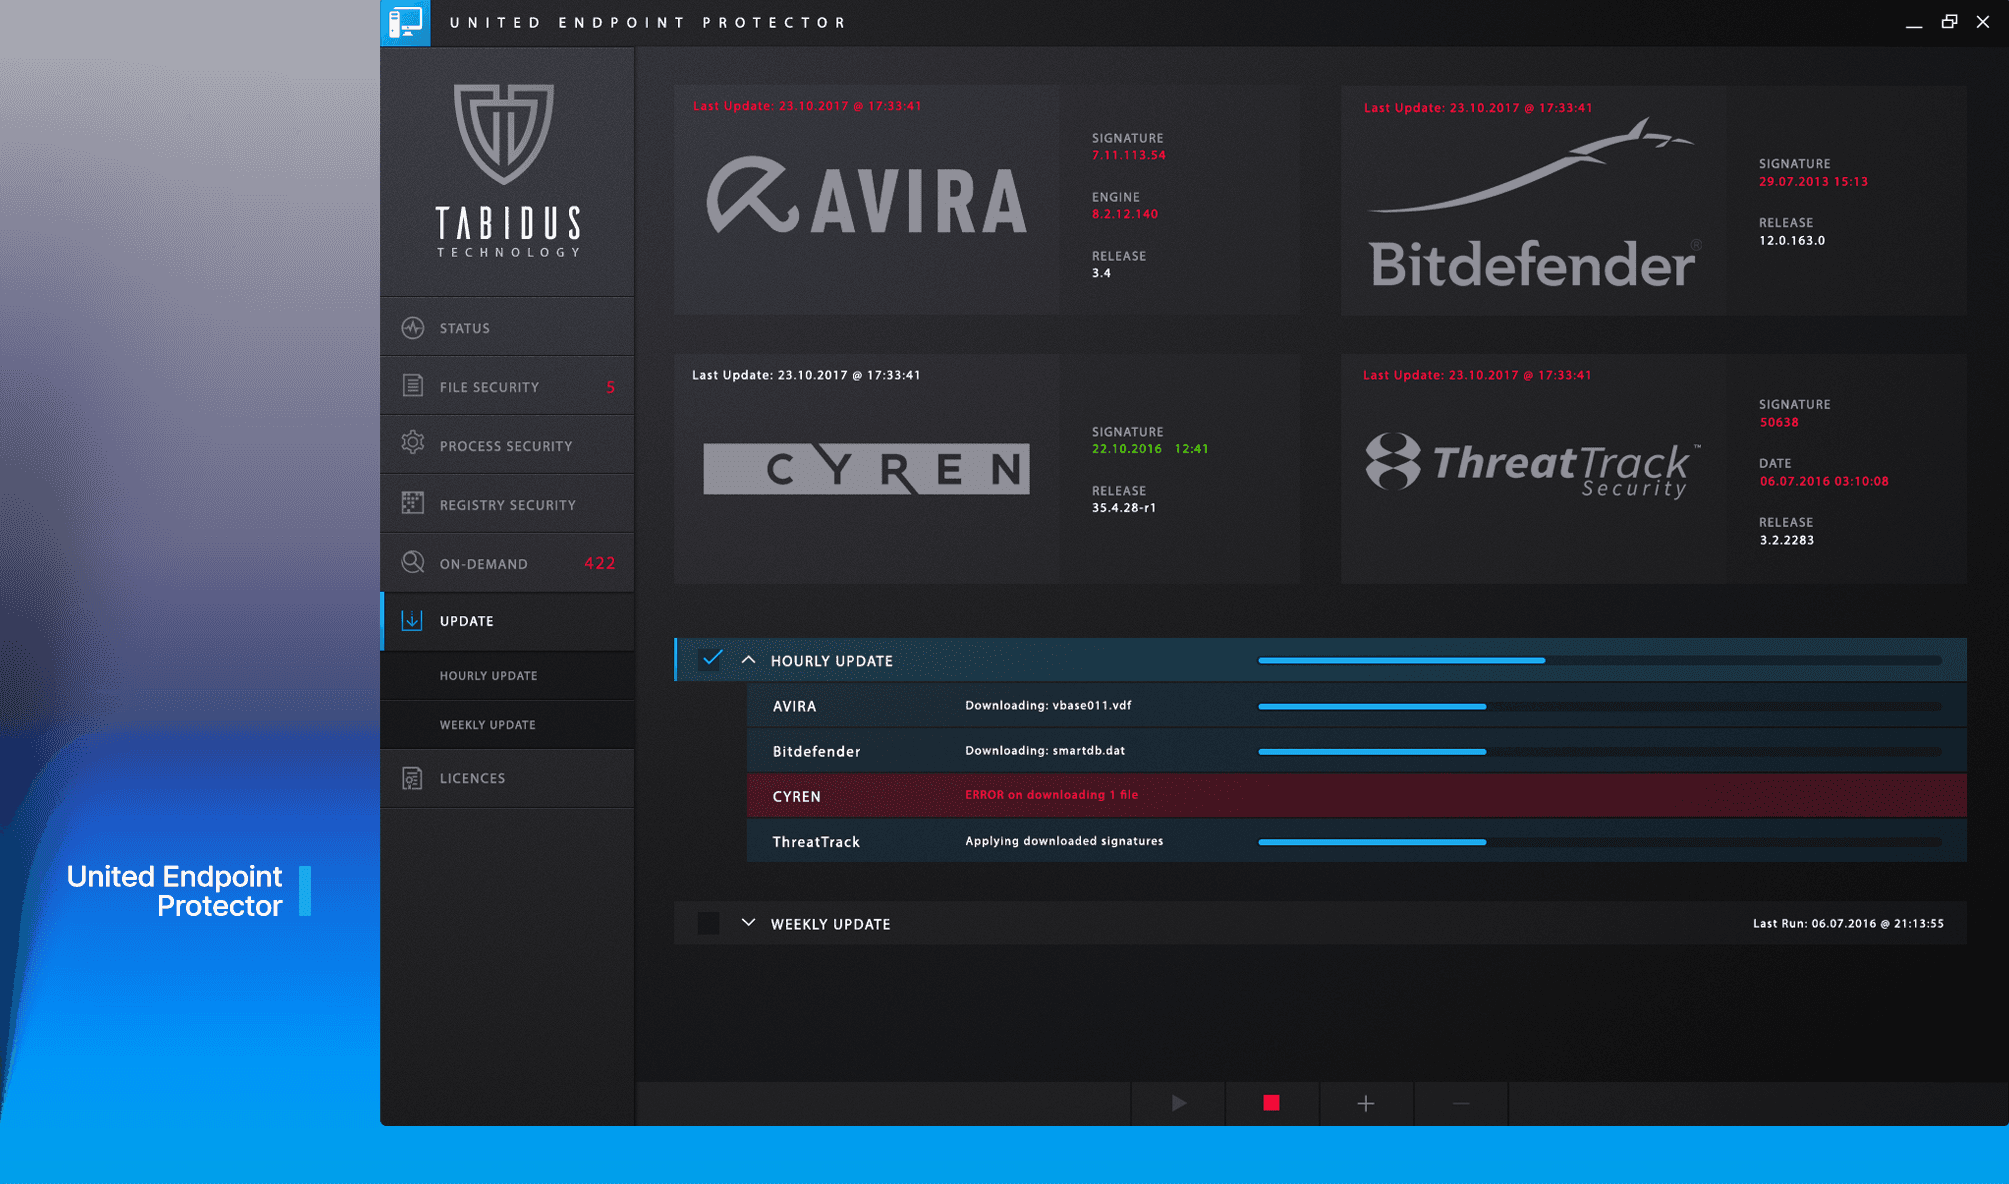This screenshot has height=1184, width=2009.
Task: Click the Registry Security grid icon
Action: tap(413, 503)
